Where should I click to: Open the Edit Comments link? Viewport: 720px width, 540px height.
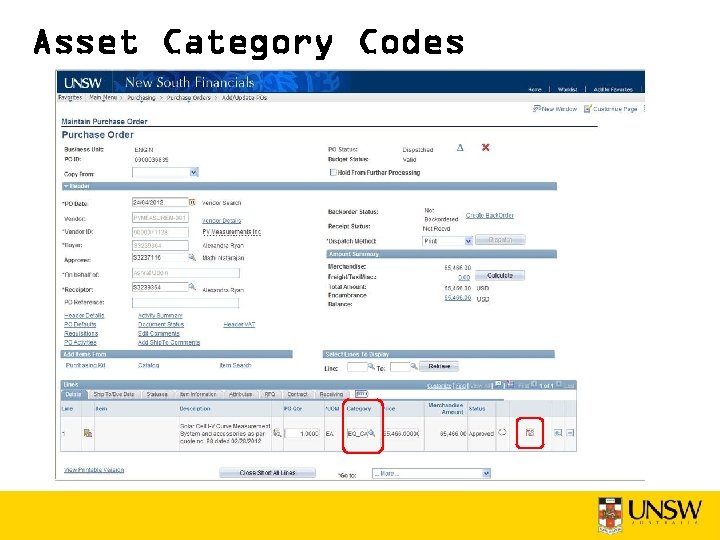pyautogui.click(x=158, y=333)
